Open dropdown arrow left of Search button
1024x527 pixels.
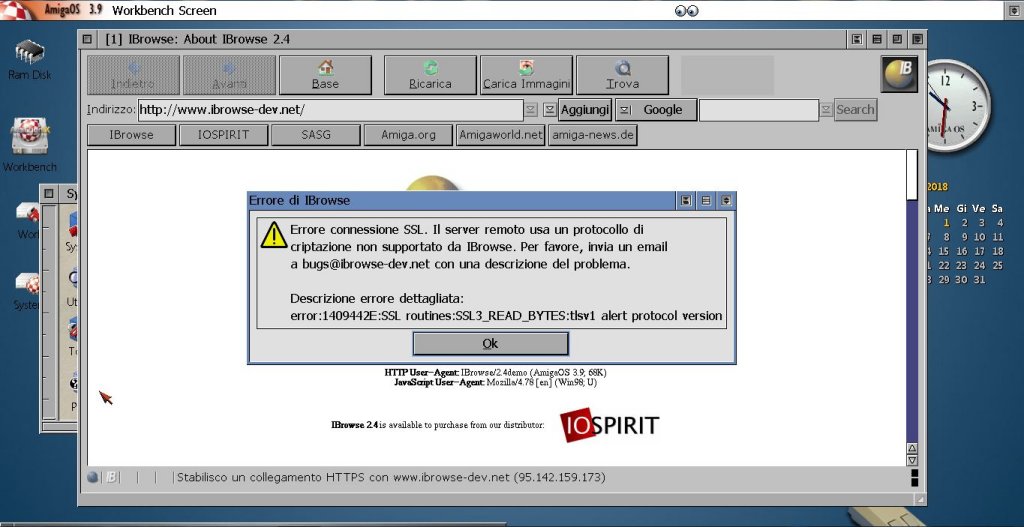point(826,110)
